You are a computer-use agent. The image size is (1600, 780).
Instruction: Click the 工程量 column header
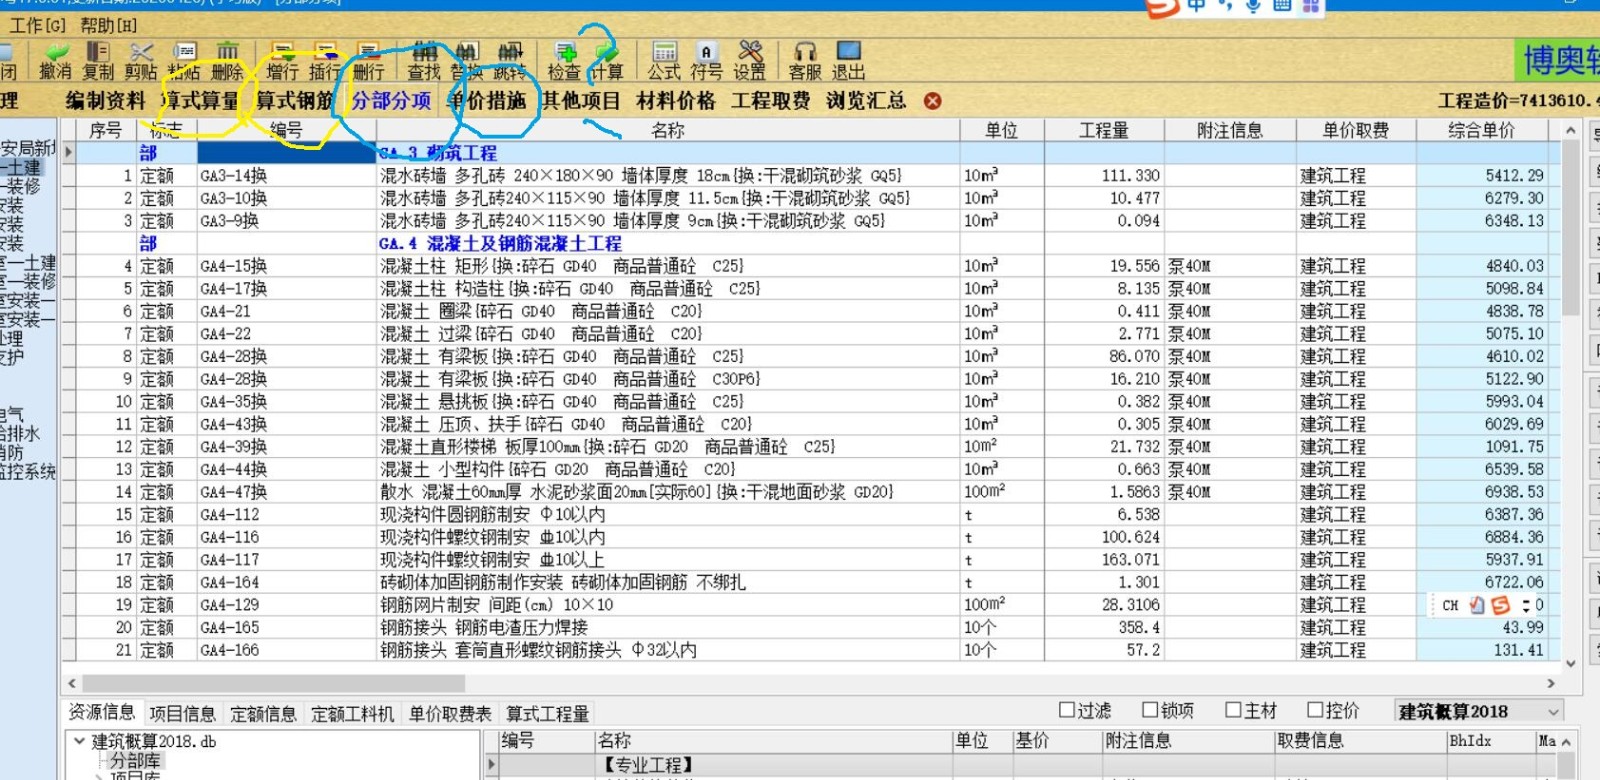point(1104,130)
